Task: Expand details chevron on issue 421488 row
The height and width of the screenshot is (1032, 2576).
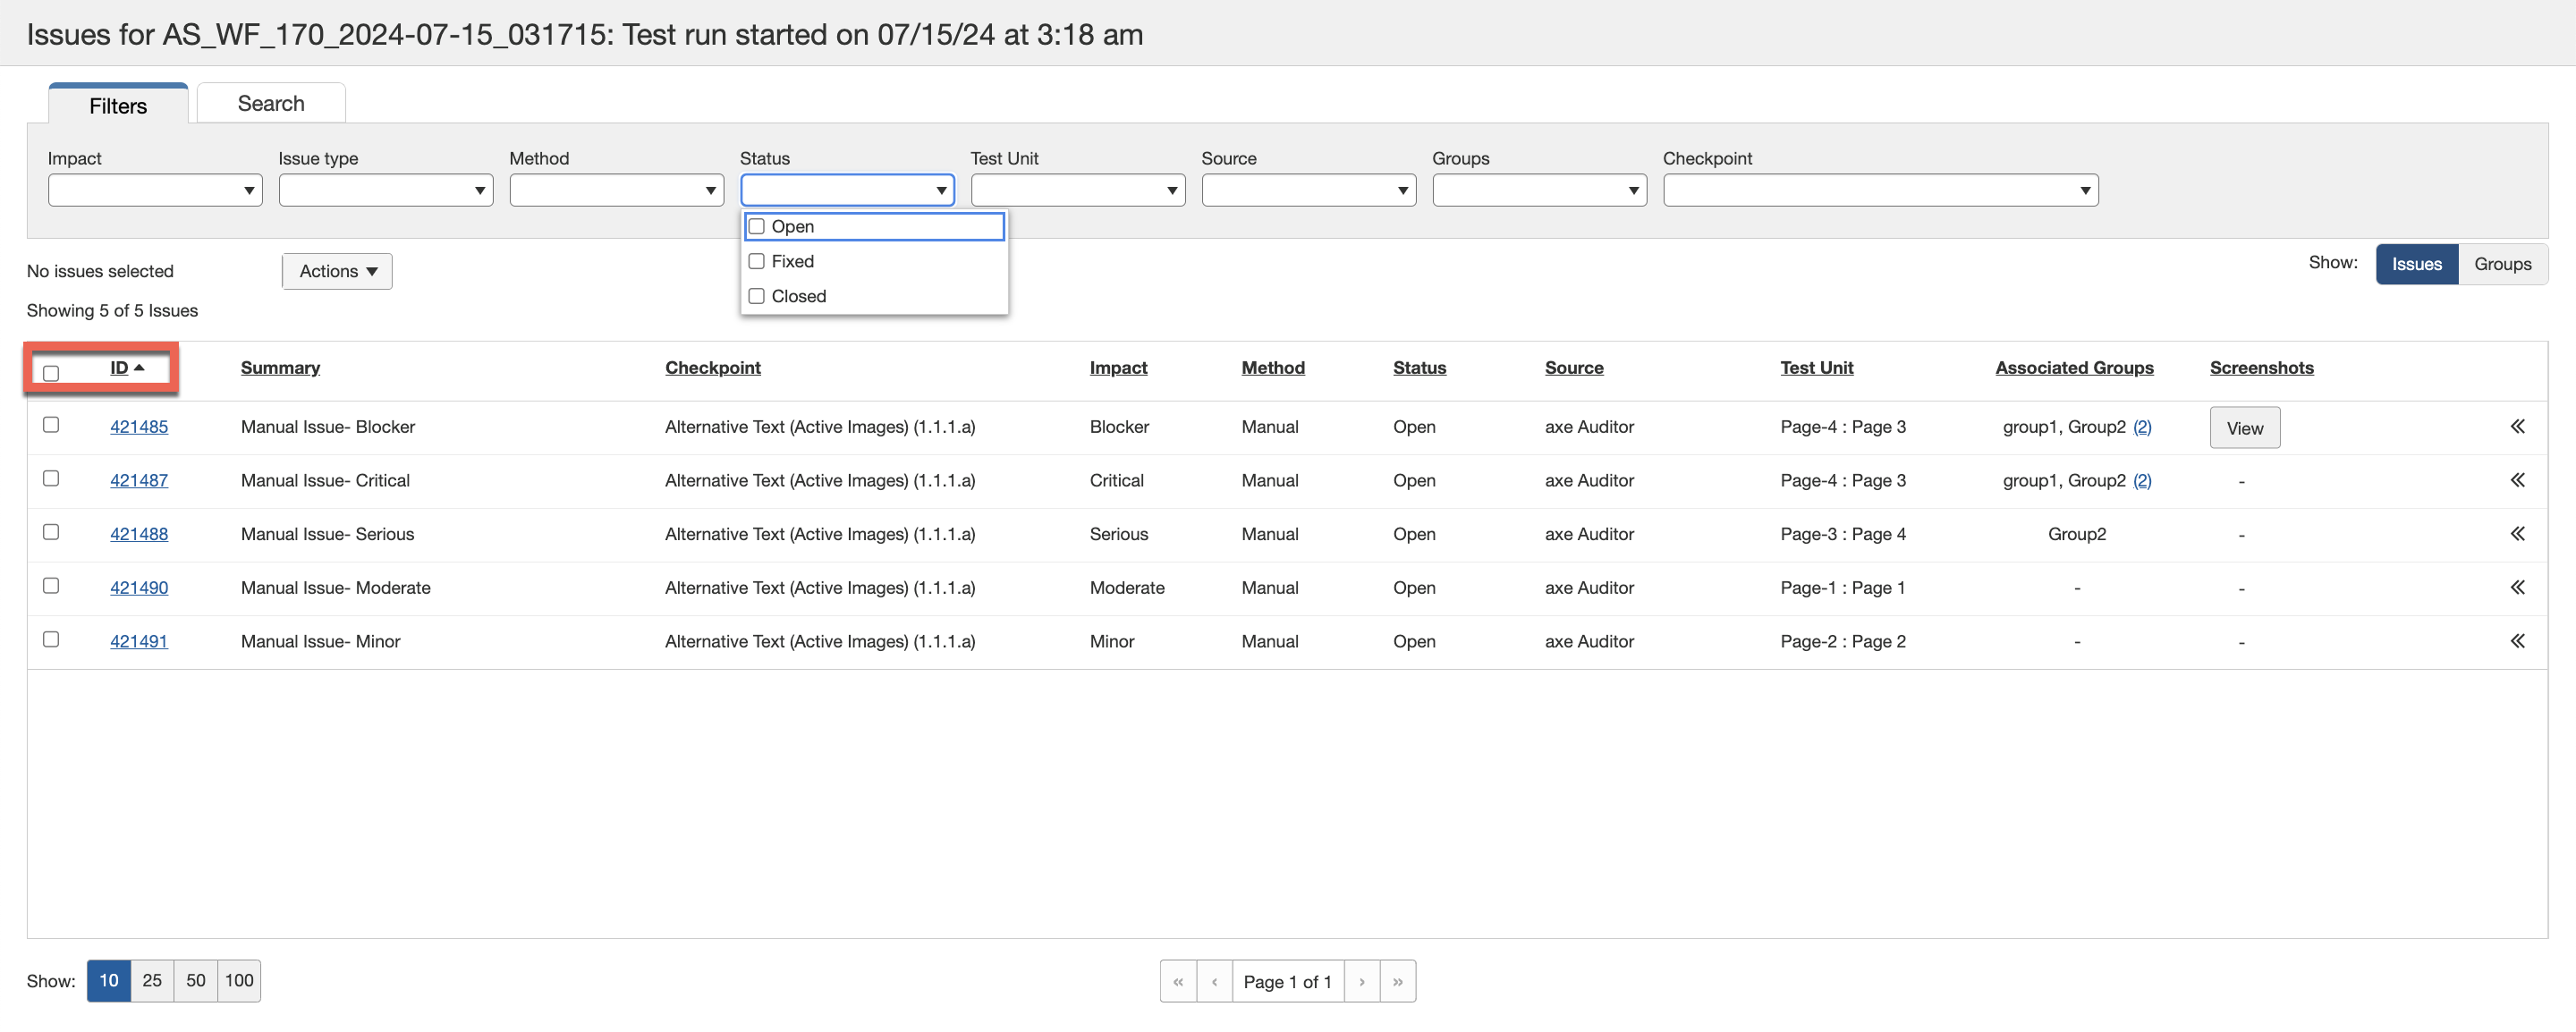Action: 2517,533
